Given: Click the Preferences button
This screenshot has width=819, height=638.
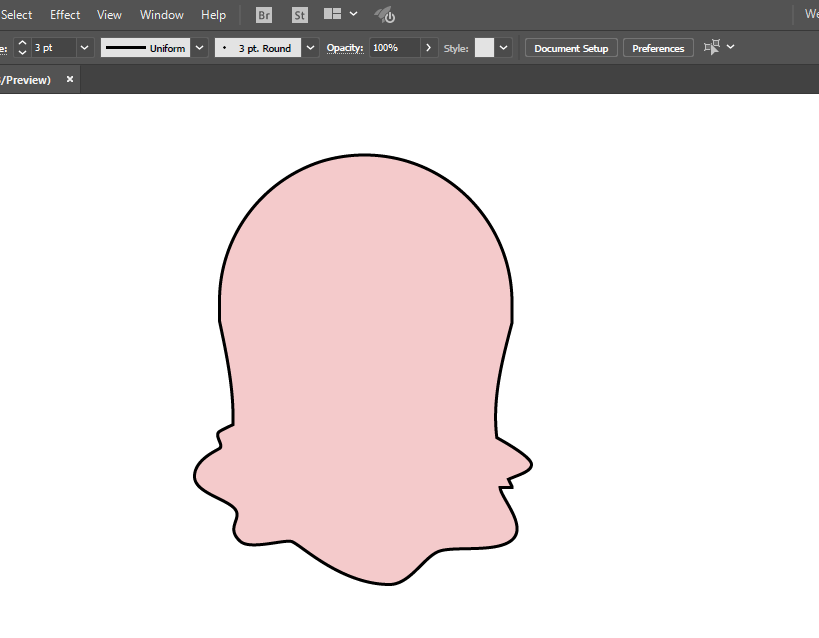Looking at the screenshot, I should [x=658, y=48].
